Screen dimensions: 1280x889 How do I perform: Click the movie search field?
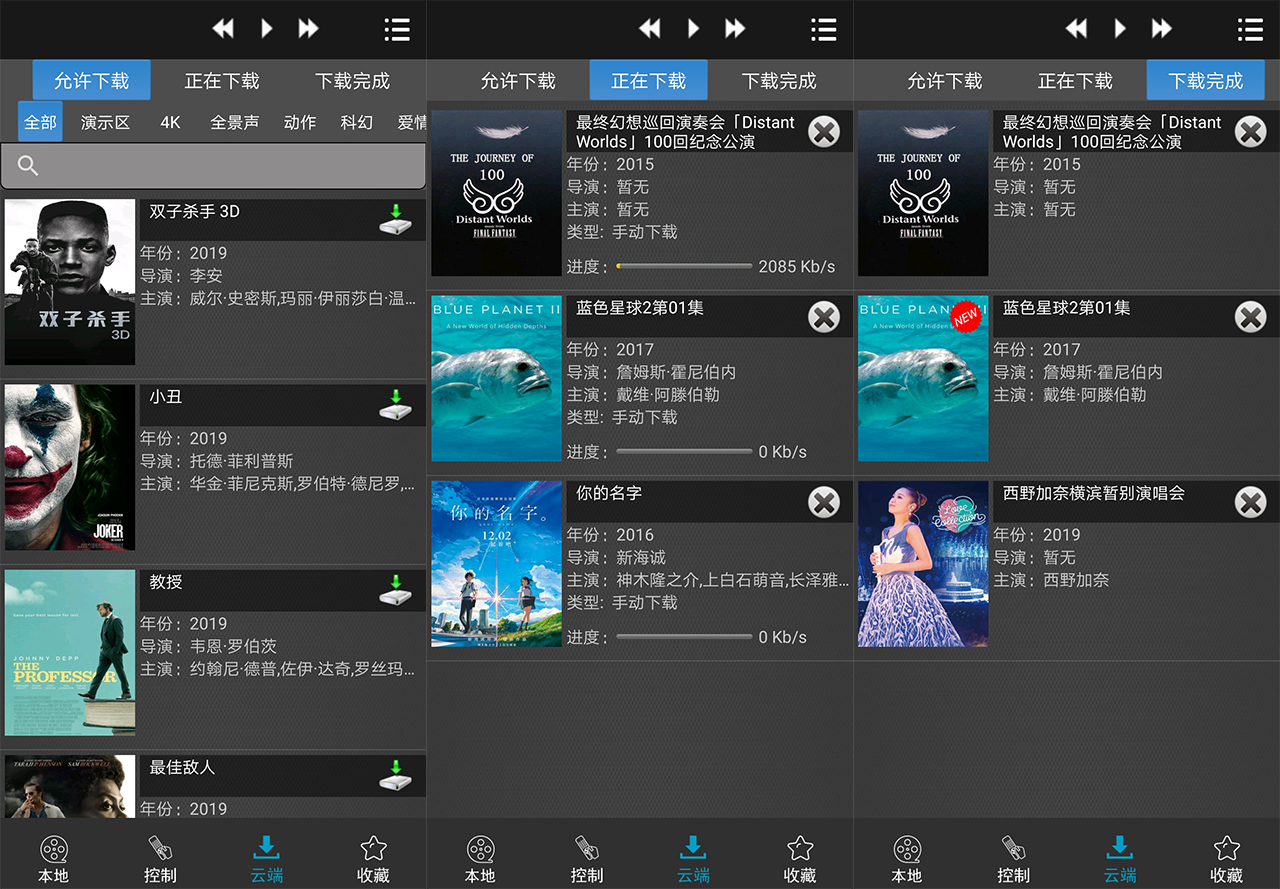click(213, 166)
